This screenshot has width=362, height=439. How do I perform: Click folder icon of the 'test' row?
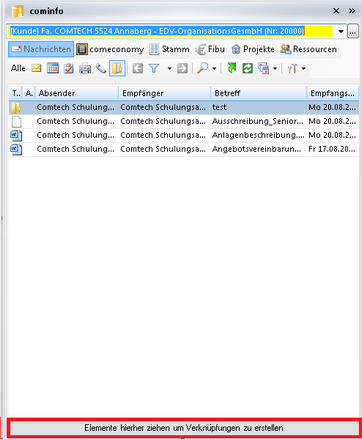point(16,107)
